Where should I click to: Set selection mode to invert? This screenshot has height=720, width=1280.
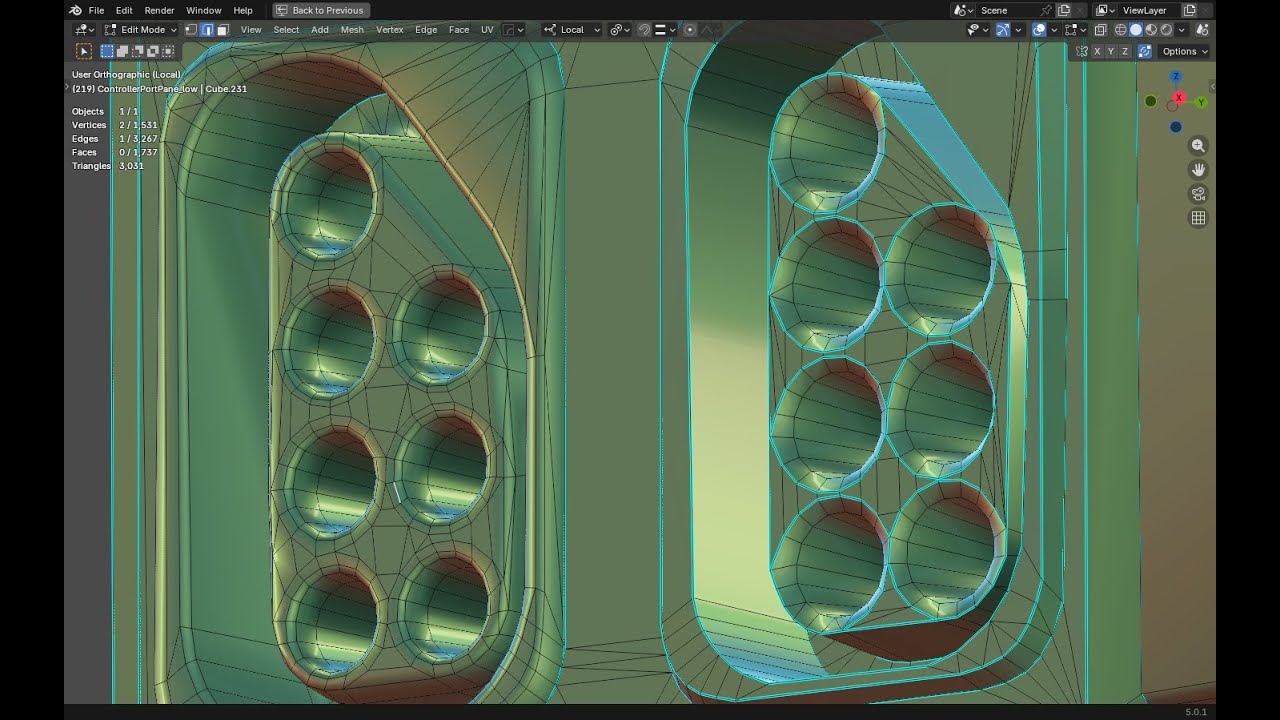pyautogui.click(x=152, y=51)
